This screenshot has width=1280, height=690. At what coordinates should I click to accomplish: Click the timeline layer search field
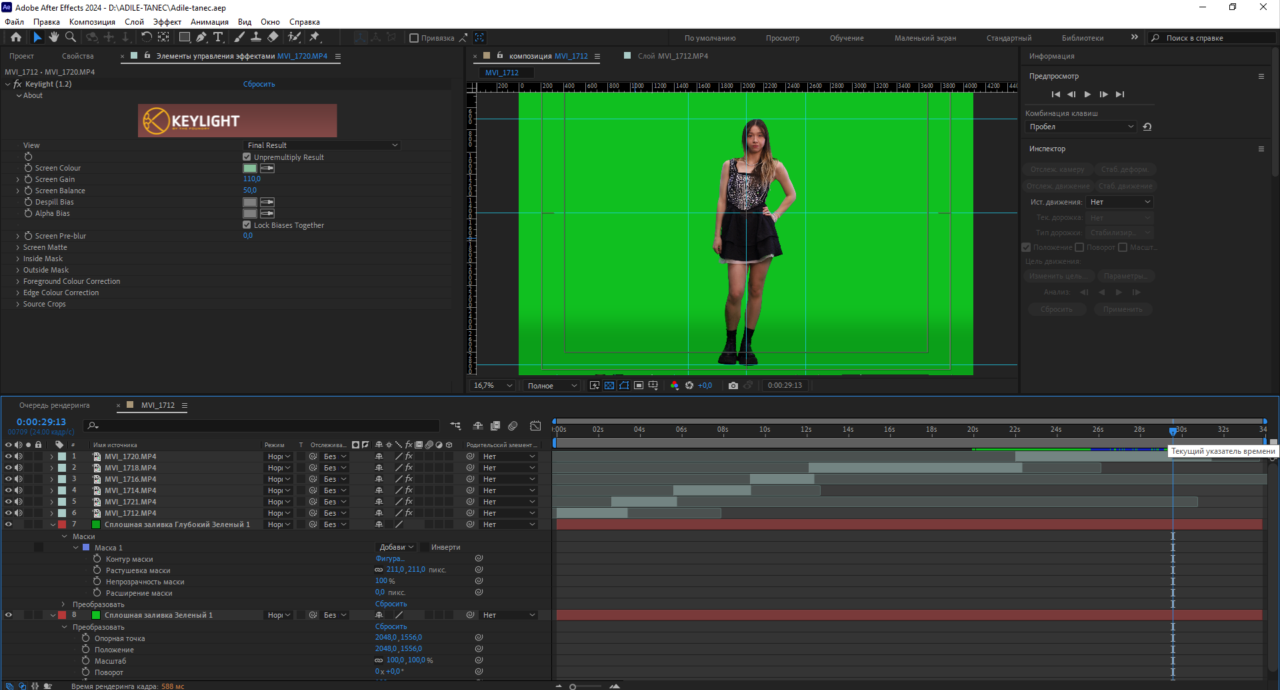(263, 426)
